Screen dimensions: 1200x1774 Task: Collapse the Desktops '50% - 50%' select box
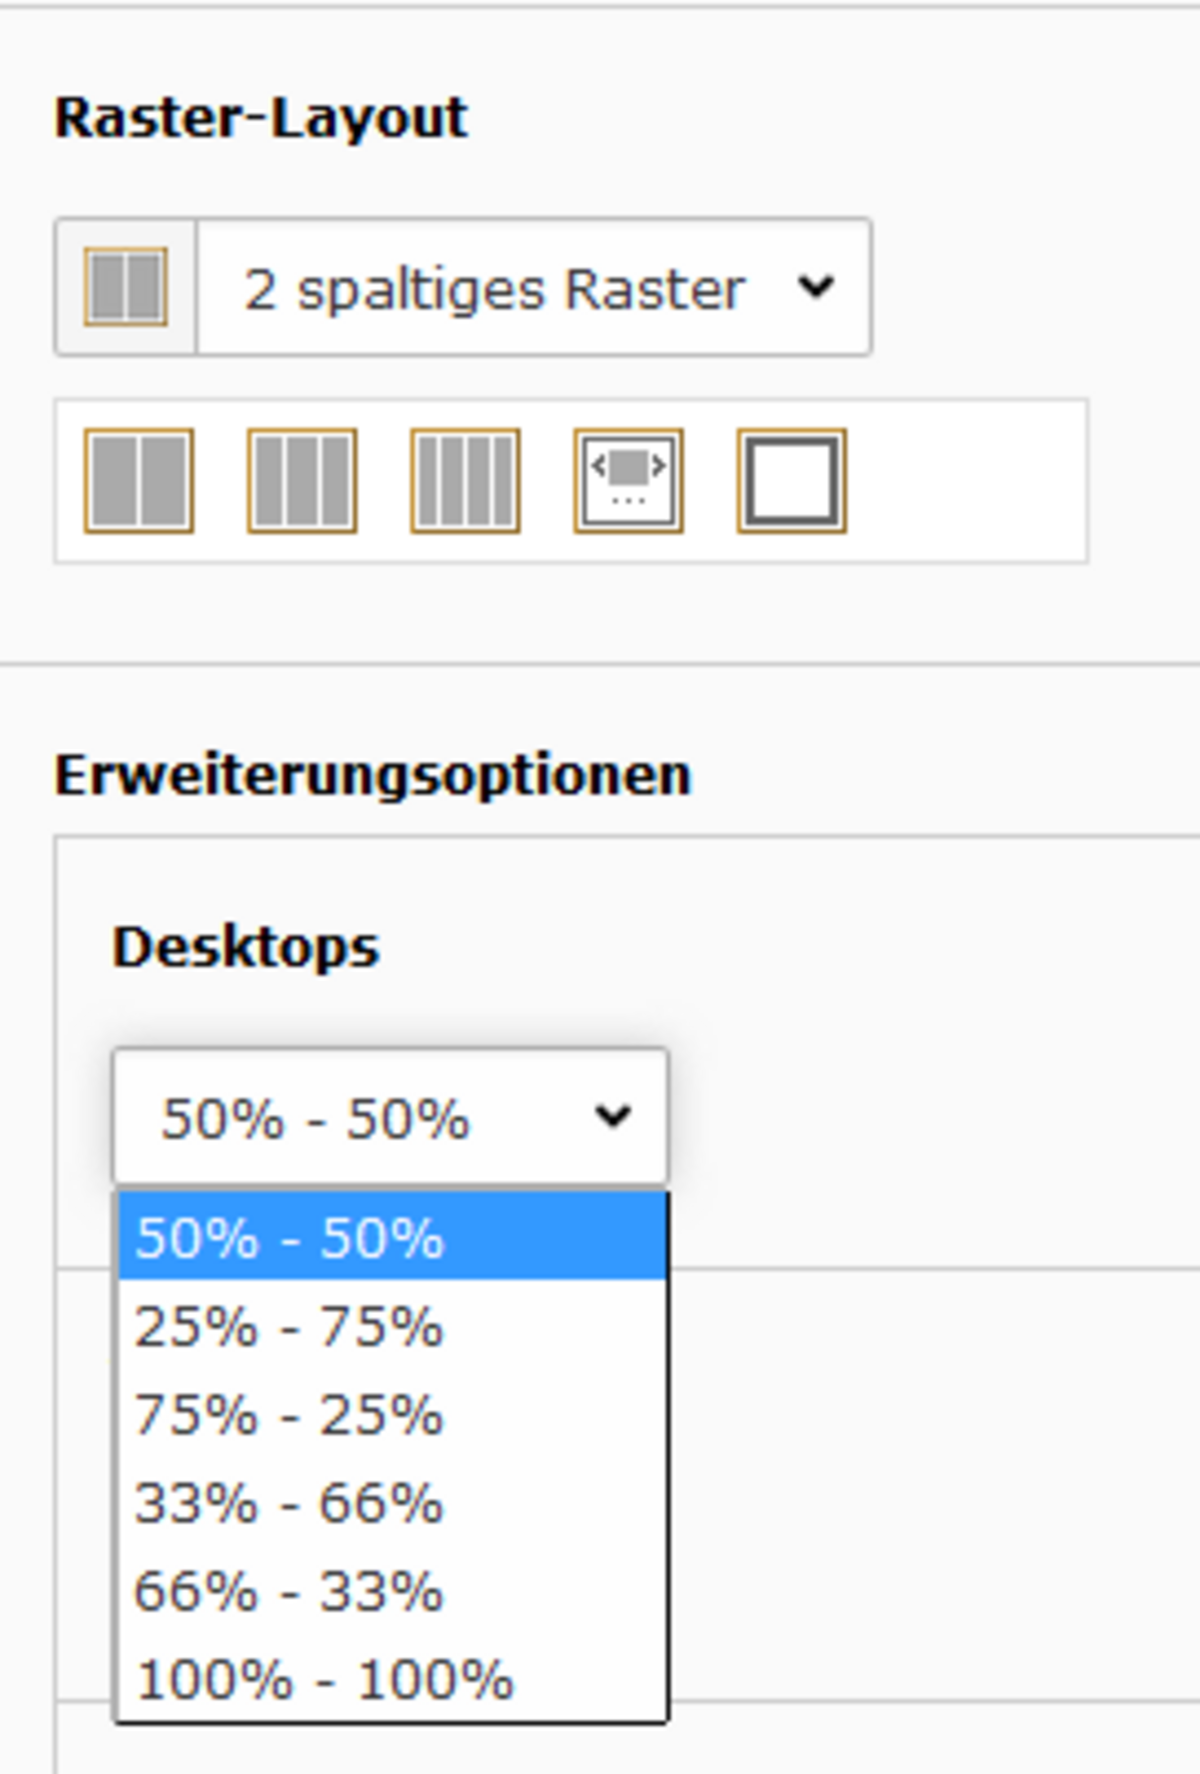pos(316,1117)
